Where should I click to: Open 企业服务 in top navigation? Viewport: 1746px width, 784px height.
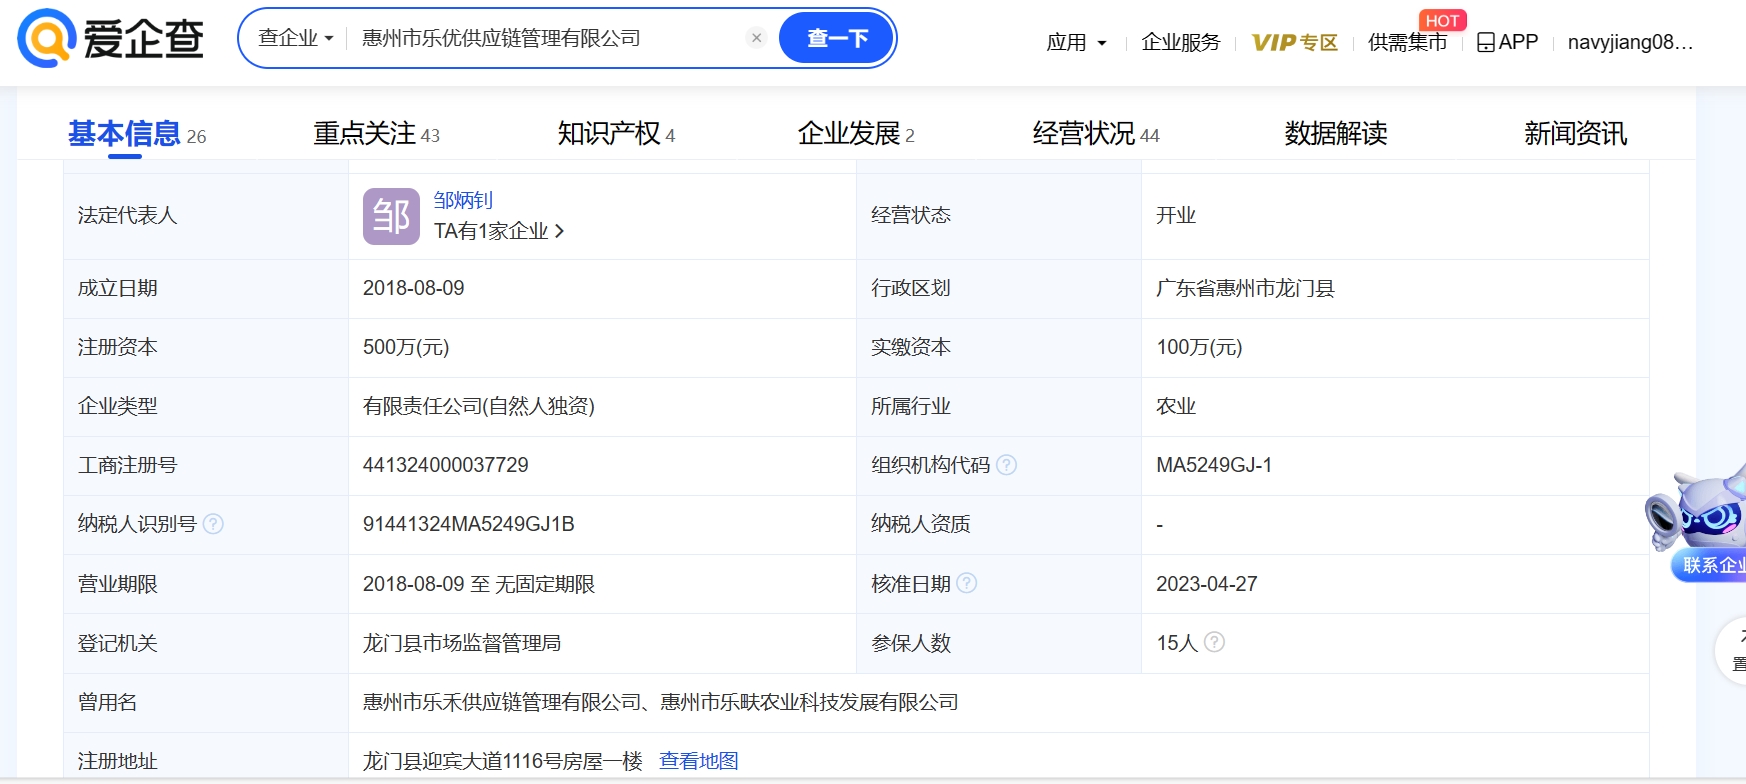coord(1181,42)
